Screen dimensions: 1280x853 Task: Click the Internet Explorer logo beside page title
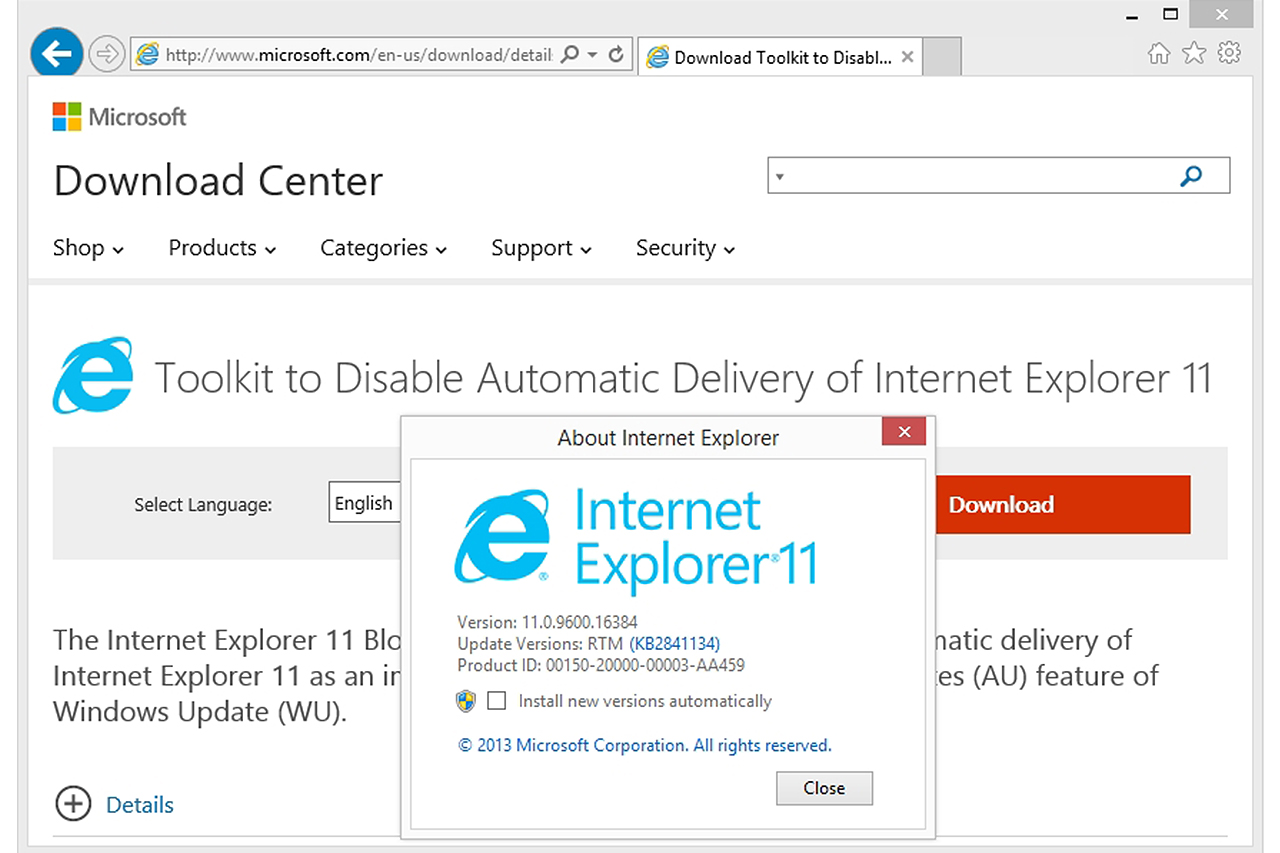(x=92, y=376)
